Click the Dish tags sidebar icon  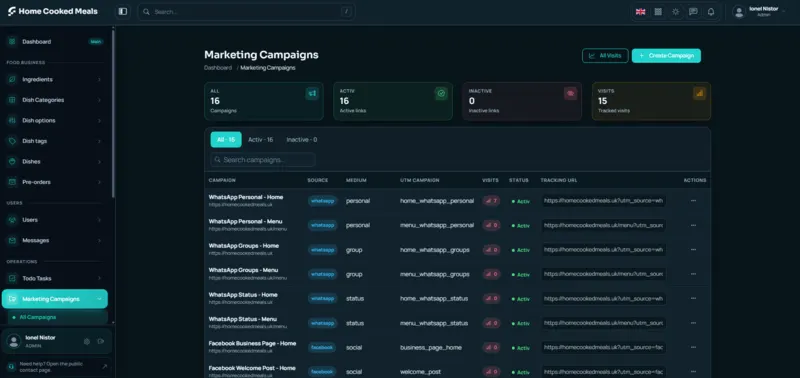coord(12,141)
